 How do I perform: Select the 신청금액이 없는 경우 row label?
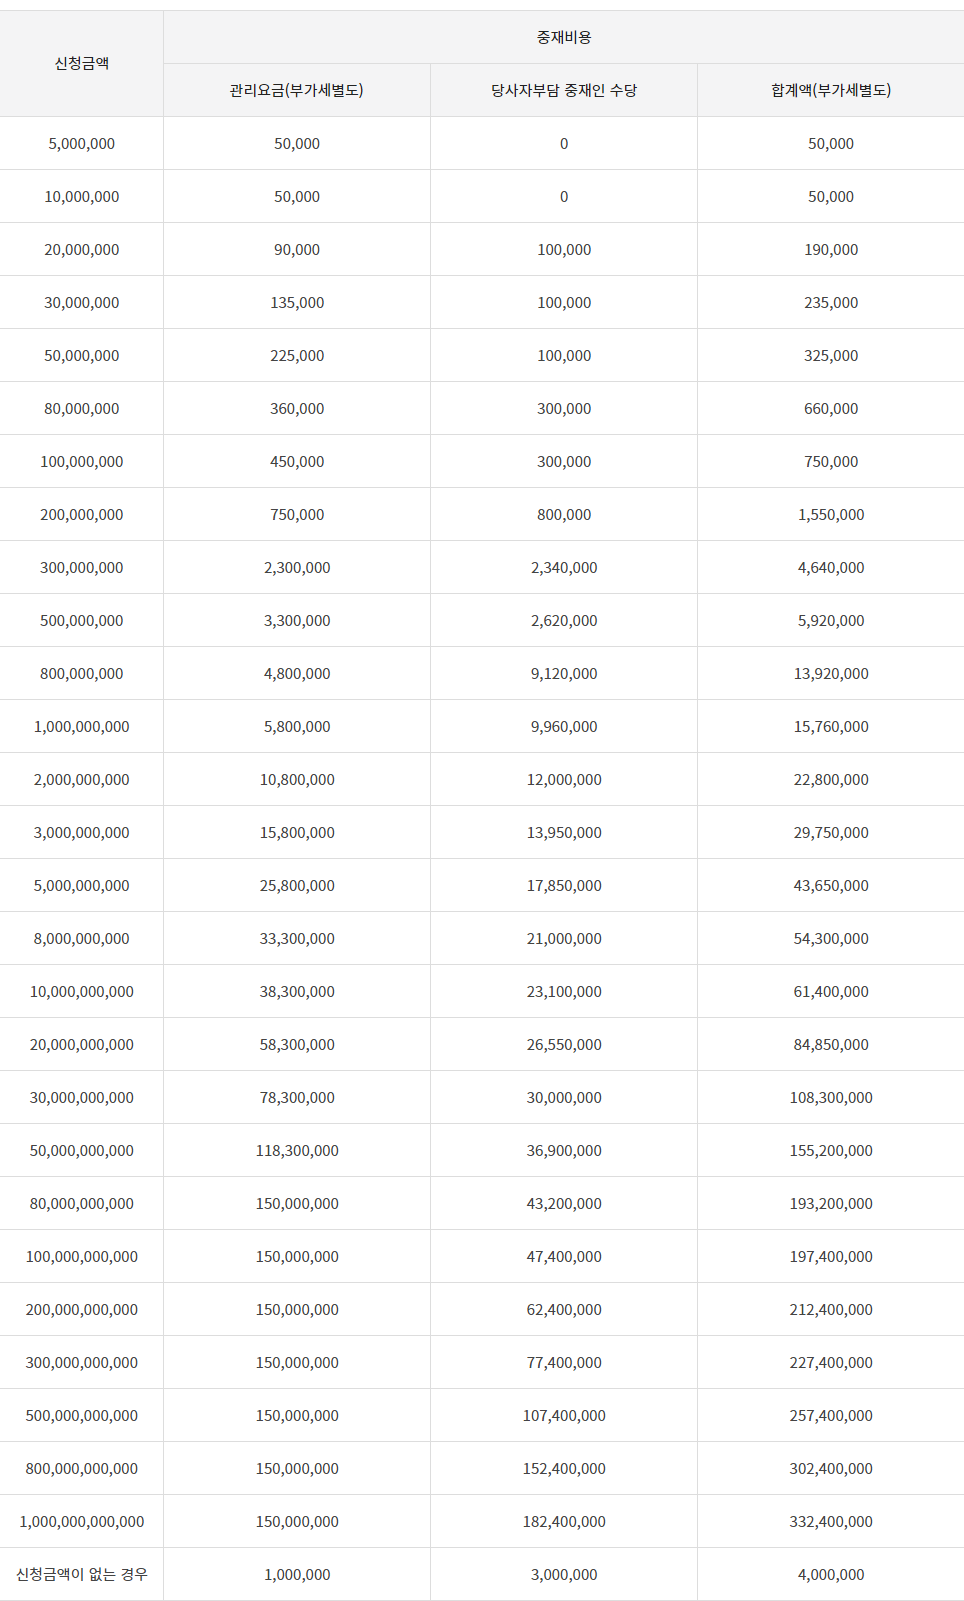[x=82, y=1574]
